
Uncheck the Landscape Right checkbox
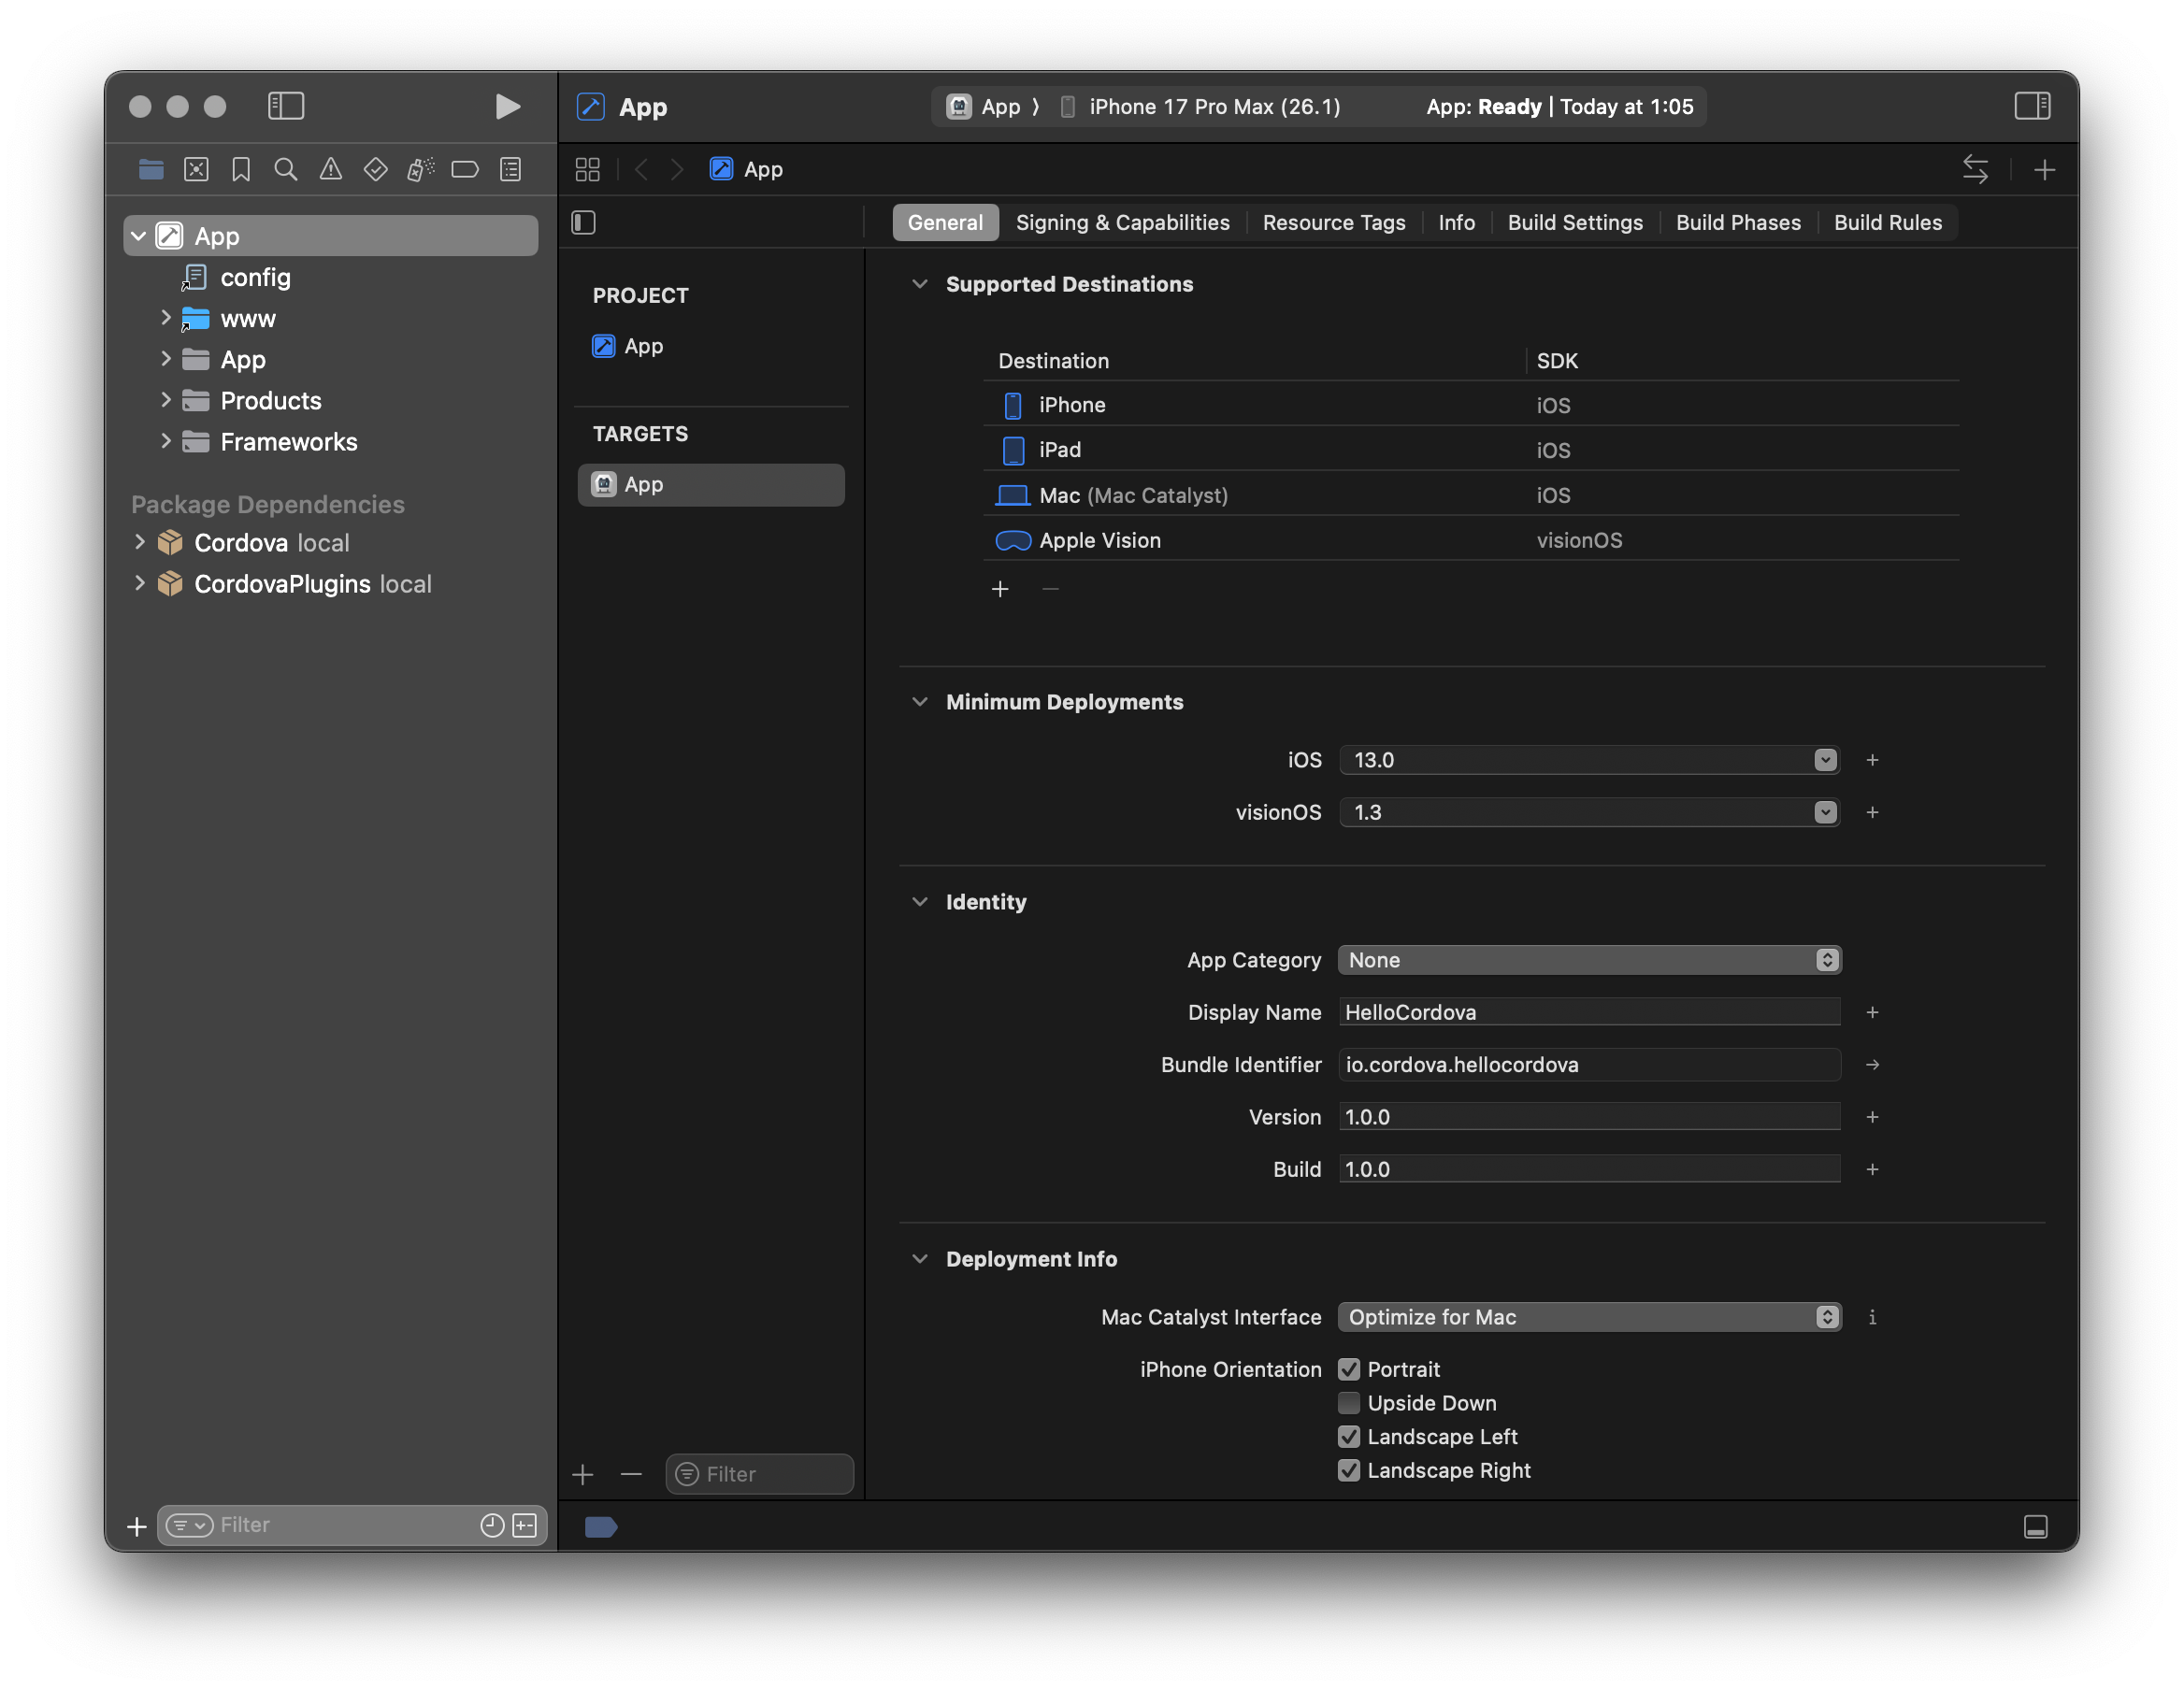click(x=1349, y=1470)
